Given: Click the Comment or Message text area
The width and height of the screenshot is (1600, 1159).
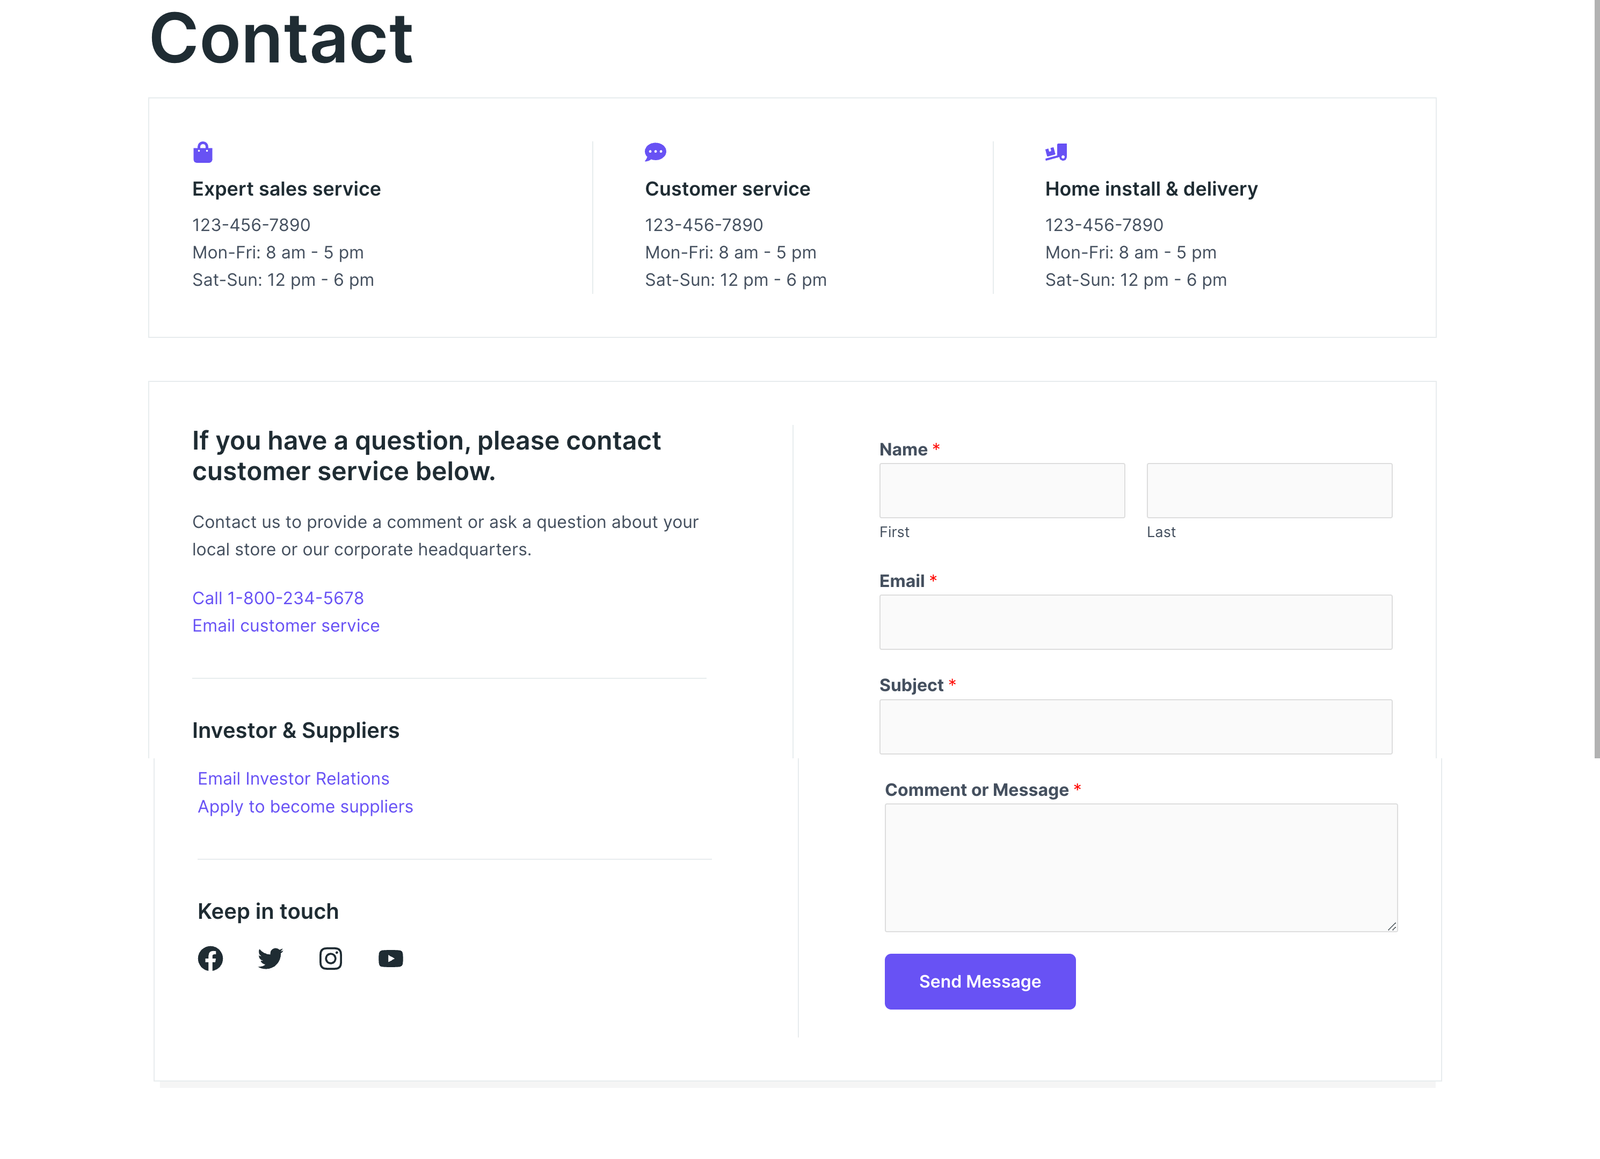Looking at the screenshot, I should 1141,868.
